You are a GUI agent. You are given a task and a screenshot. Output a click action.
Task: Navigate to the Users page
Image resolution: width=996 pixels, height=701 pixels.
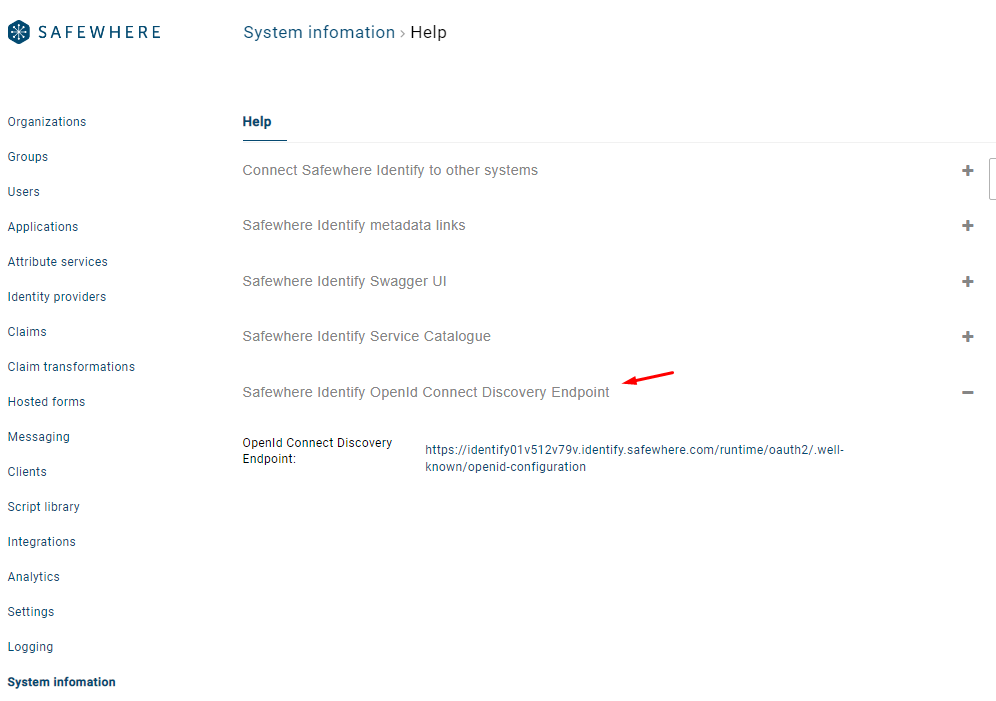tap(24, 192)
